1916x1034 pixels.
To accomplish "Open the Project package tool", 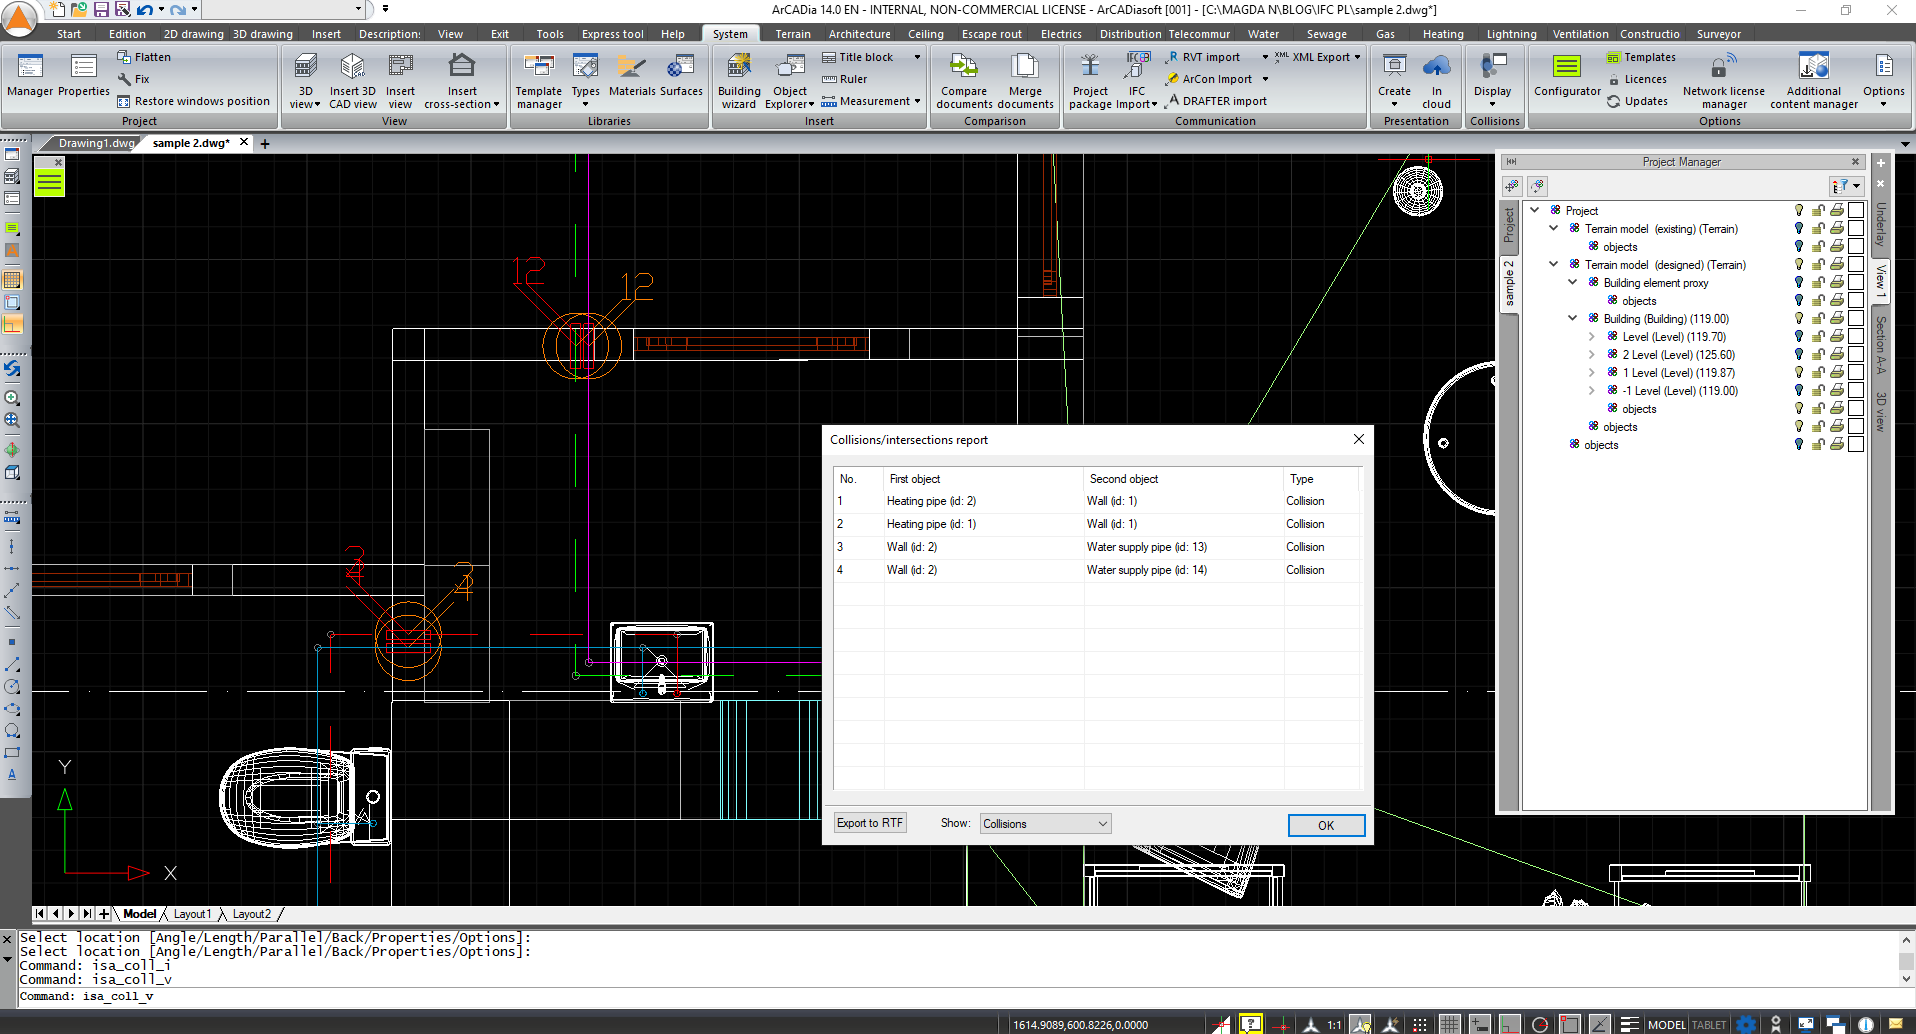I will pos(1089,80).
